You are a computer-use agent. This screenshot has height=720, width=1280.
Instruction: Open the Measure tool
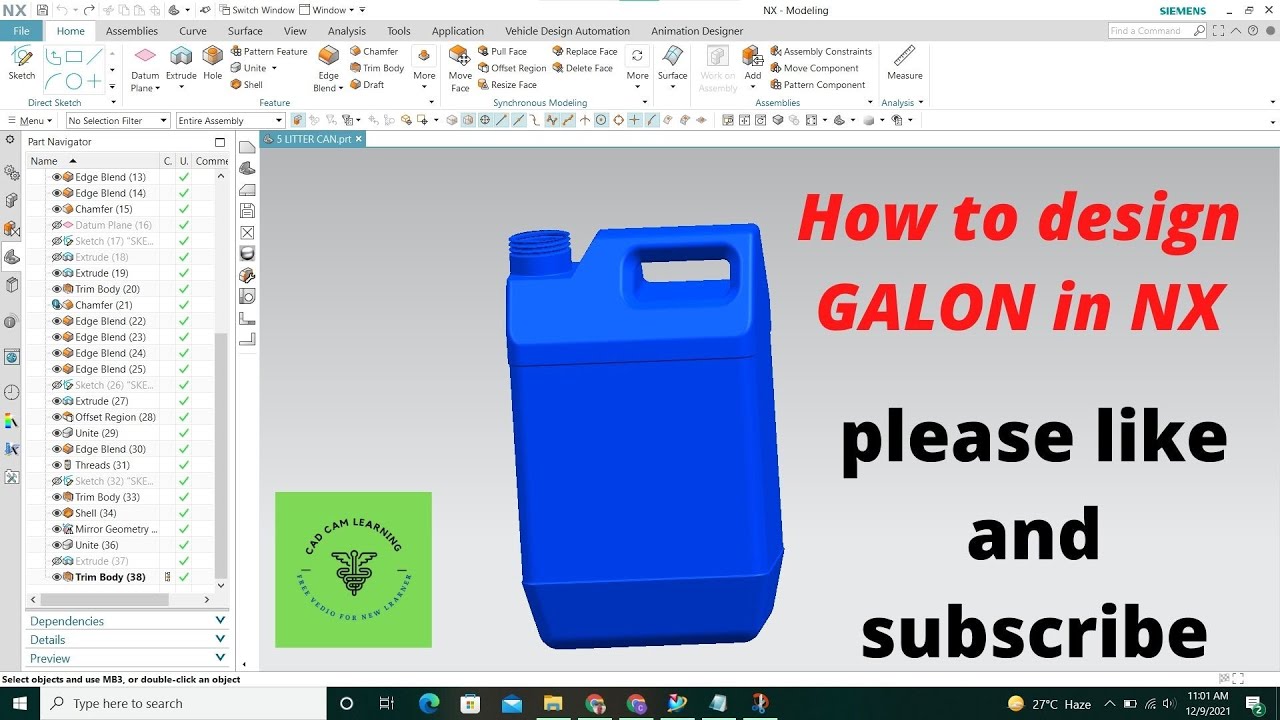pyautogui.click(x=904, y=62)
